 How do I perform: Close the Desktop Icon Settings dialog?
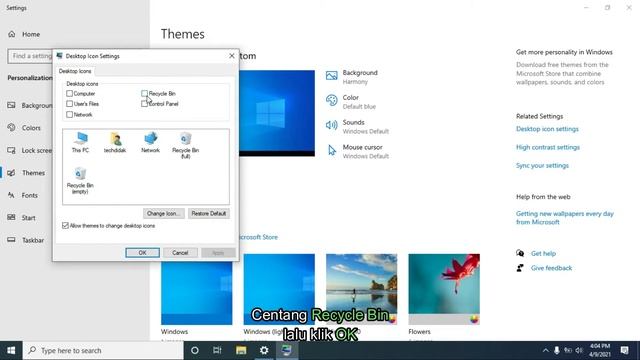click(231, 56)
